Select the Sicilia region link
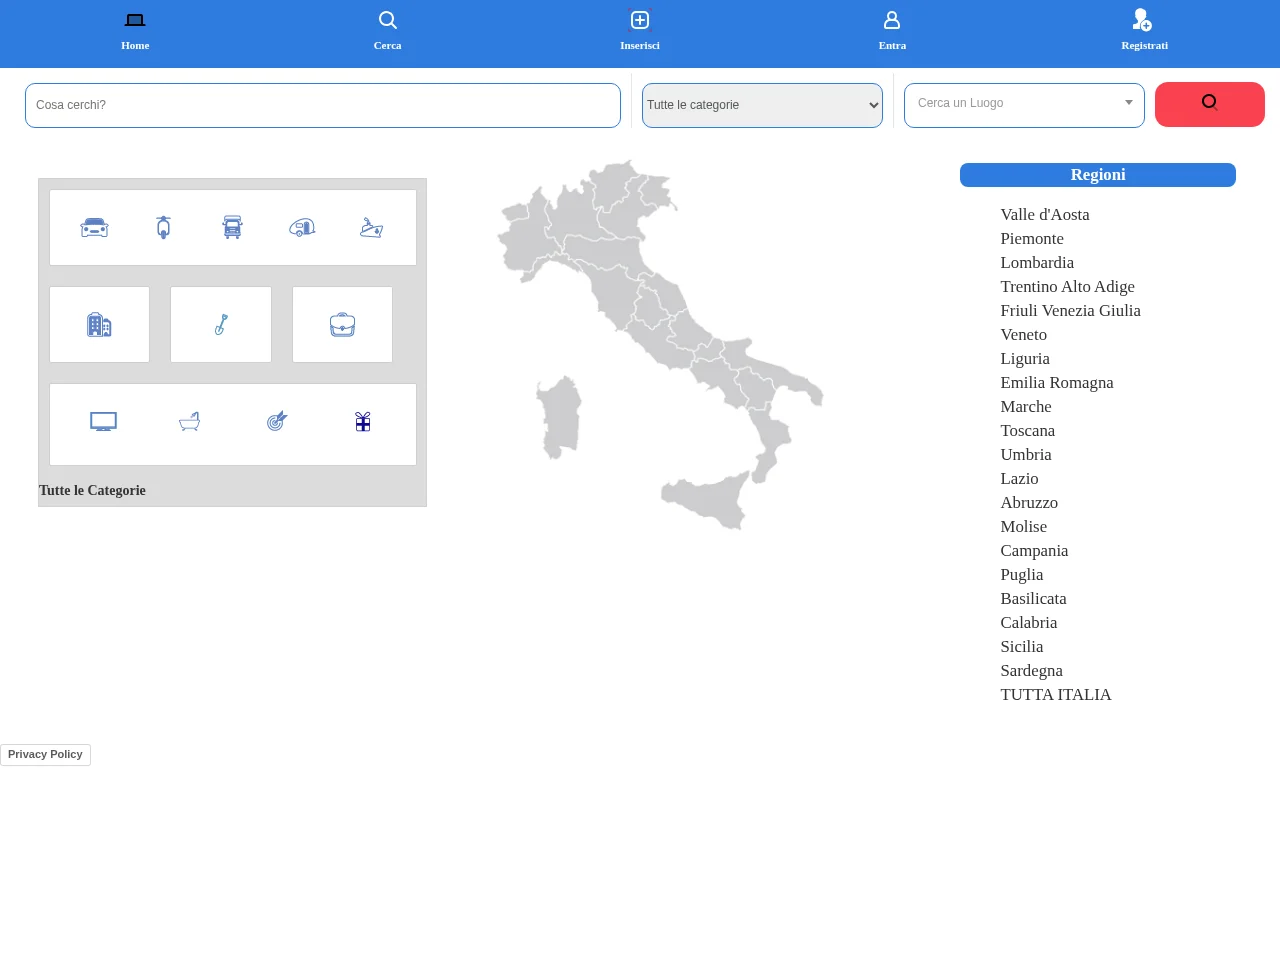The width and height of the screenshot is (1280, 960). (x=1022, y=647)
